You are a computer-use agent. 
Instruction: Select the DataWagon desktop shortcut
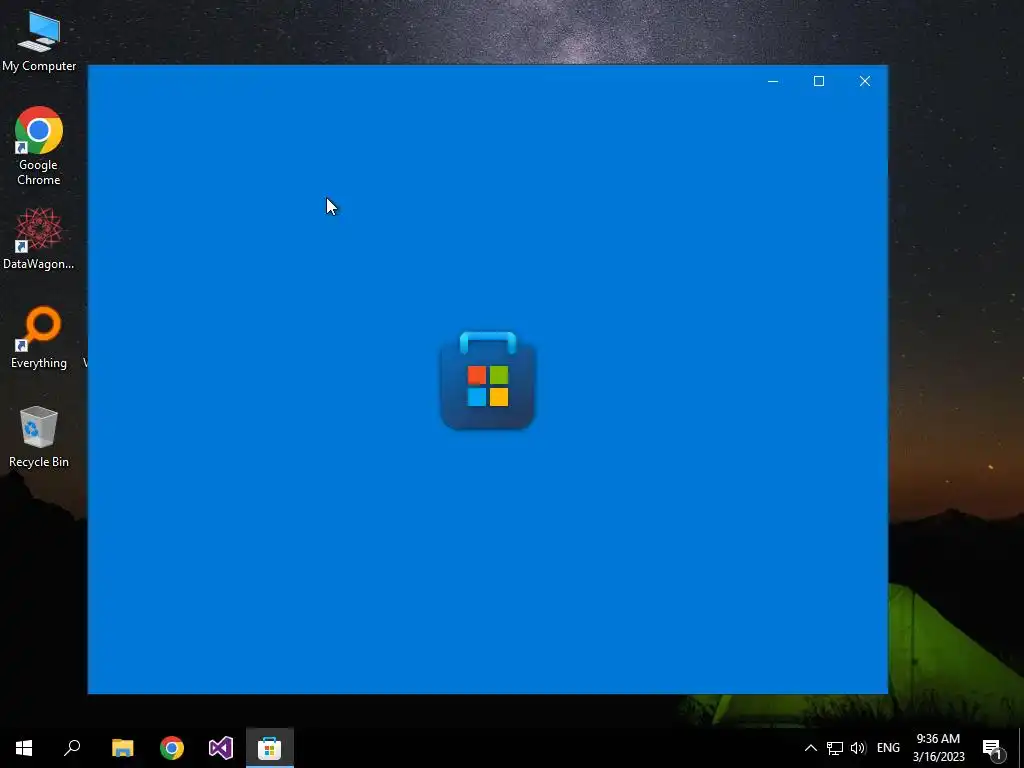(39, 238)
